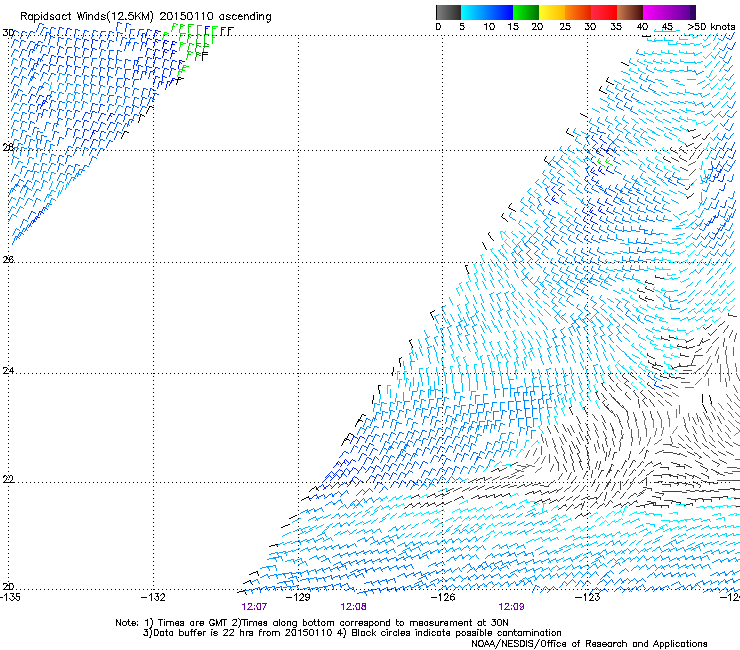Screen dimensions: 740x650
Task: Click the gray 0-5 knots legend swatch
Action: coord(448,12)
